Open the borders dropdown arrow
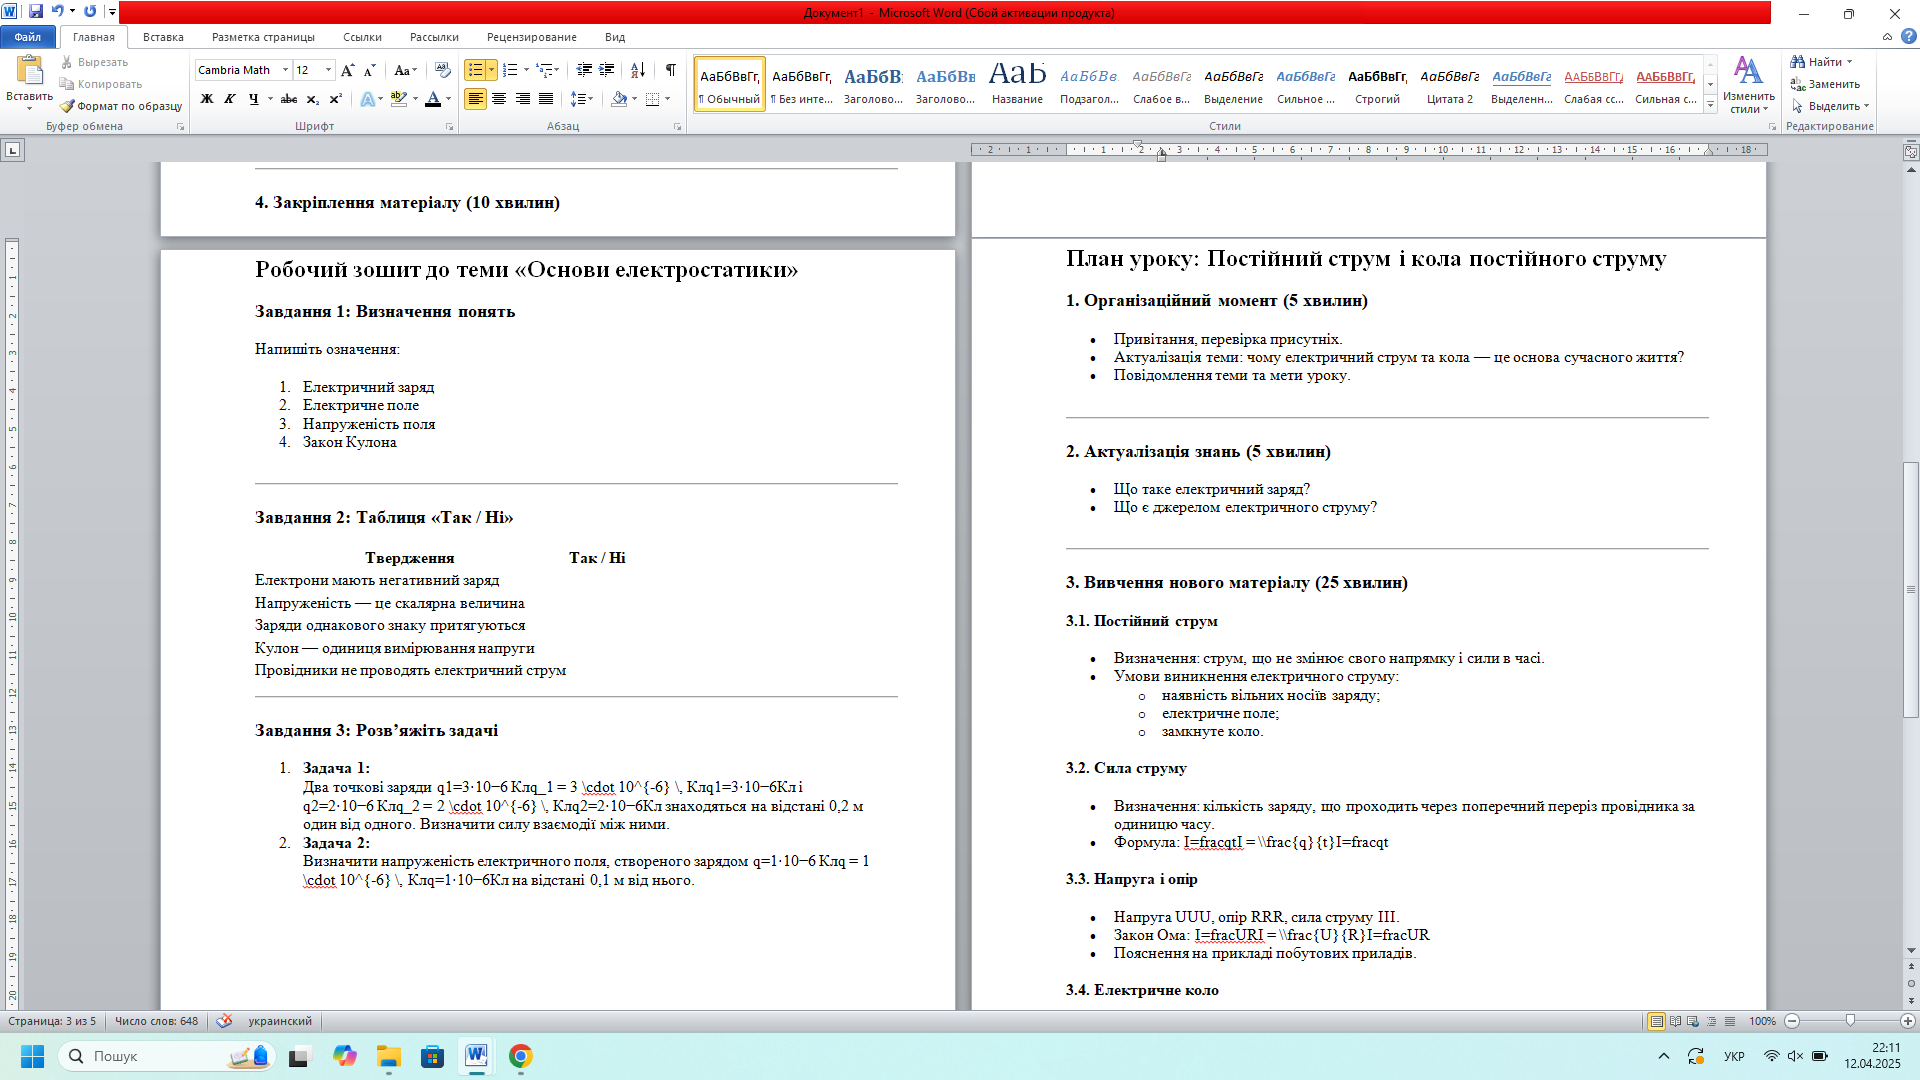 (668, 99)
